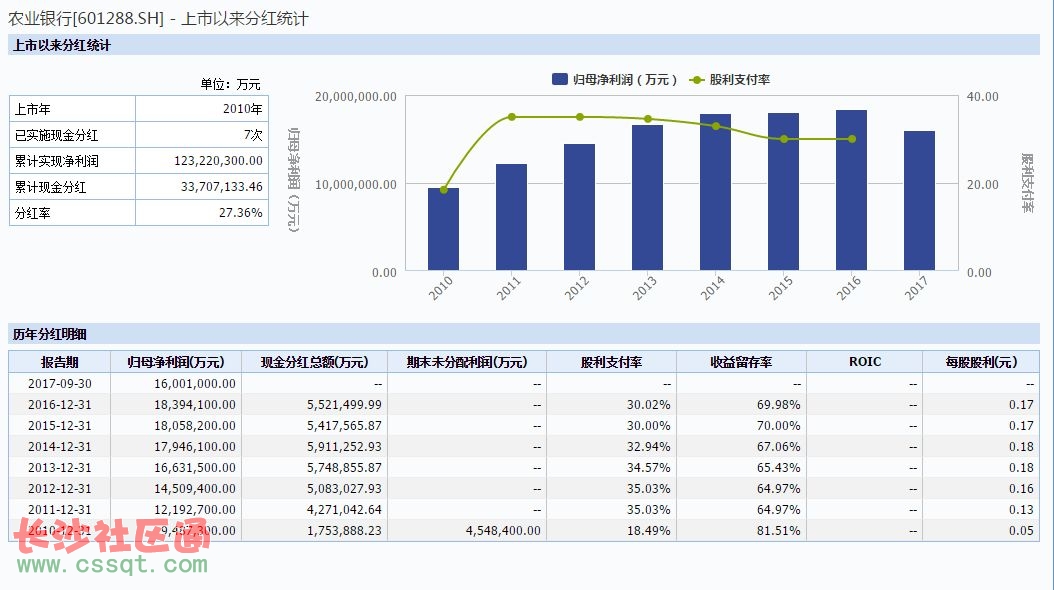Click payout ratio 32.94%
The image size is (1054, 590).
(649, 446)
